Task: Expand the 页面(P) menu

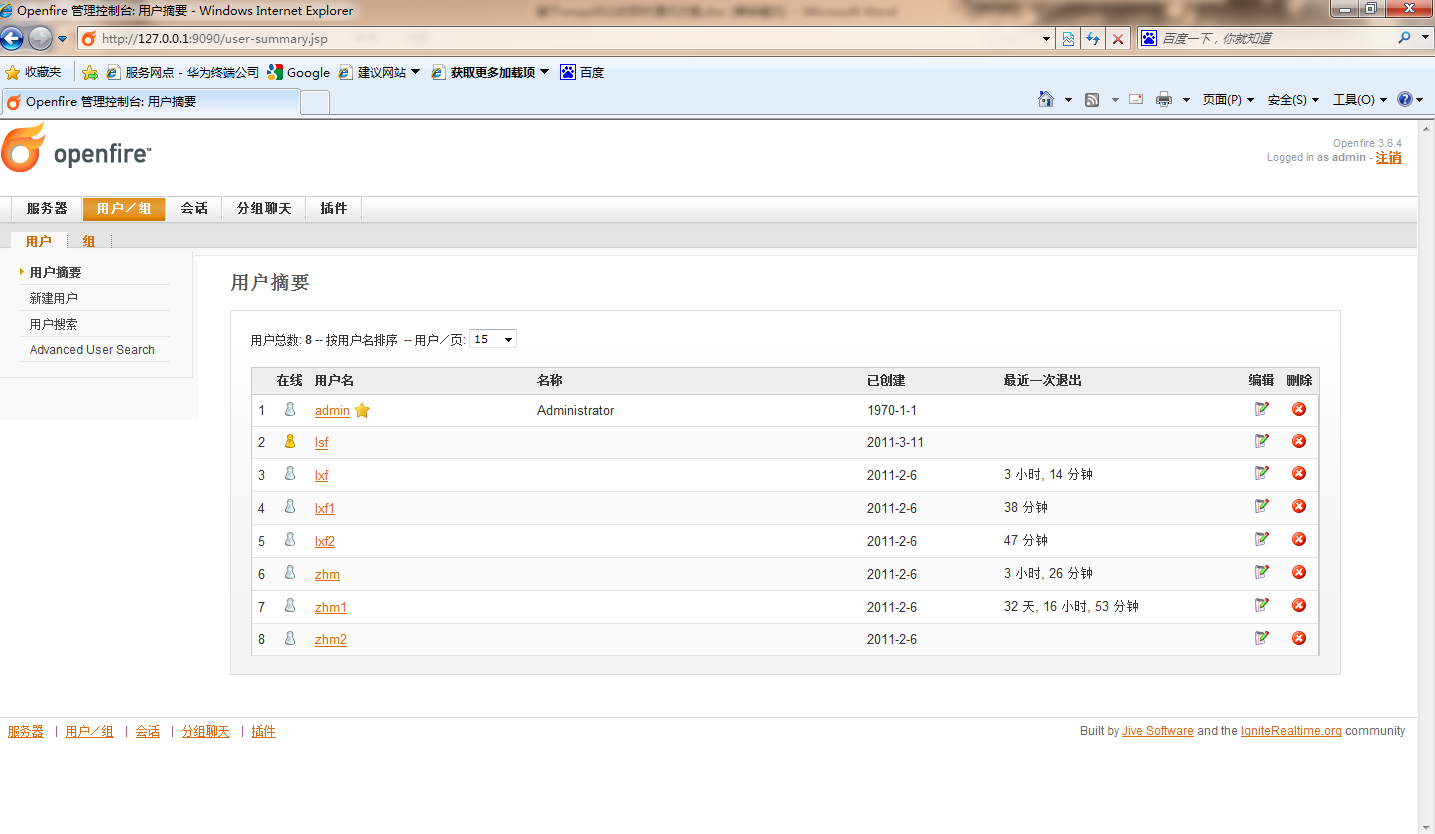Action: 1227,100
